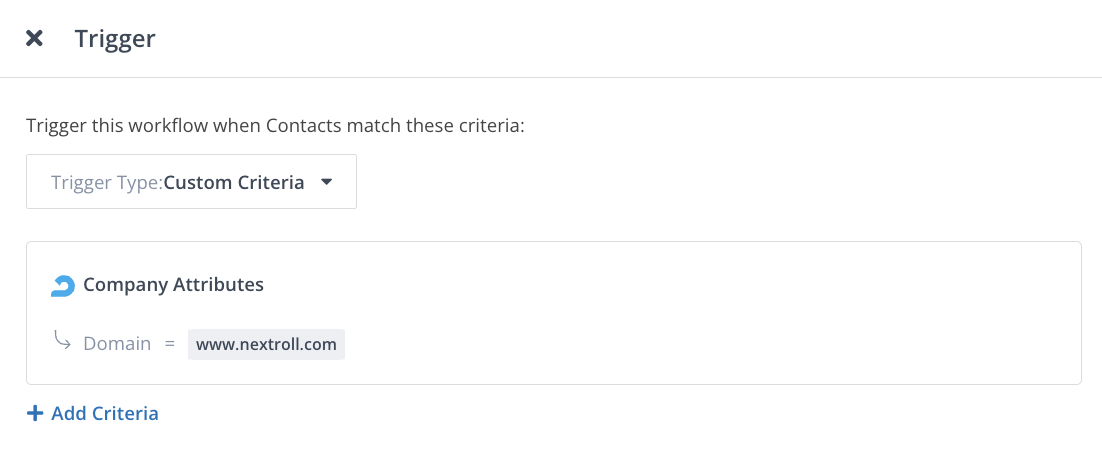This screenshot has width=1102, height=450.
Task: Click the Trigger panel title
Action: [x=115, y=39]
